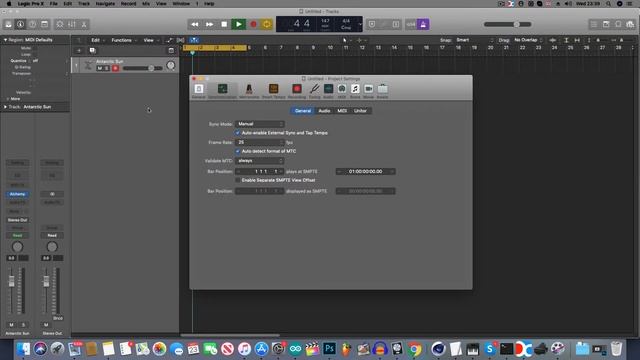Click the Stop transport button
The height and width of the screenshot is (360, 640).
(x=224, y=24)
